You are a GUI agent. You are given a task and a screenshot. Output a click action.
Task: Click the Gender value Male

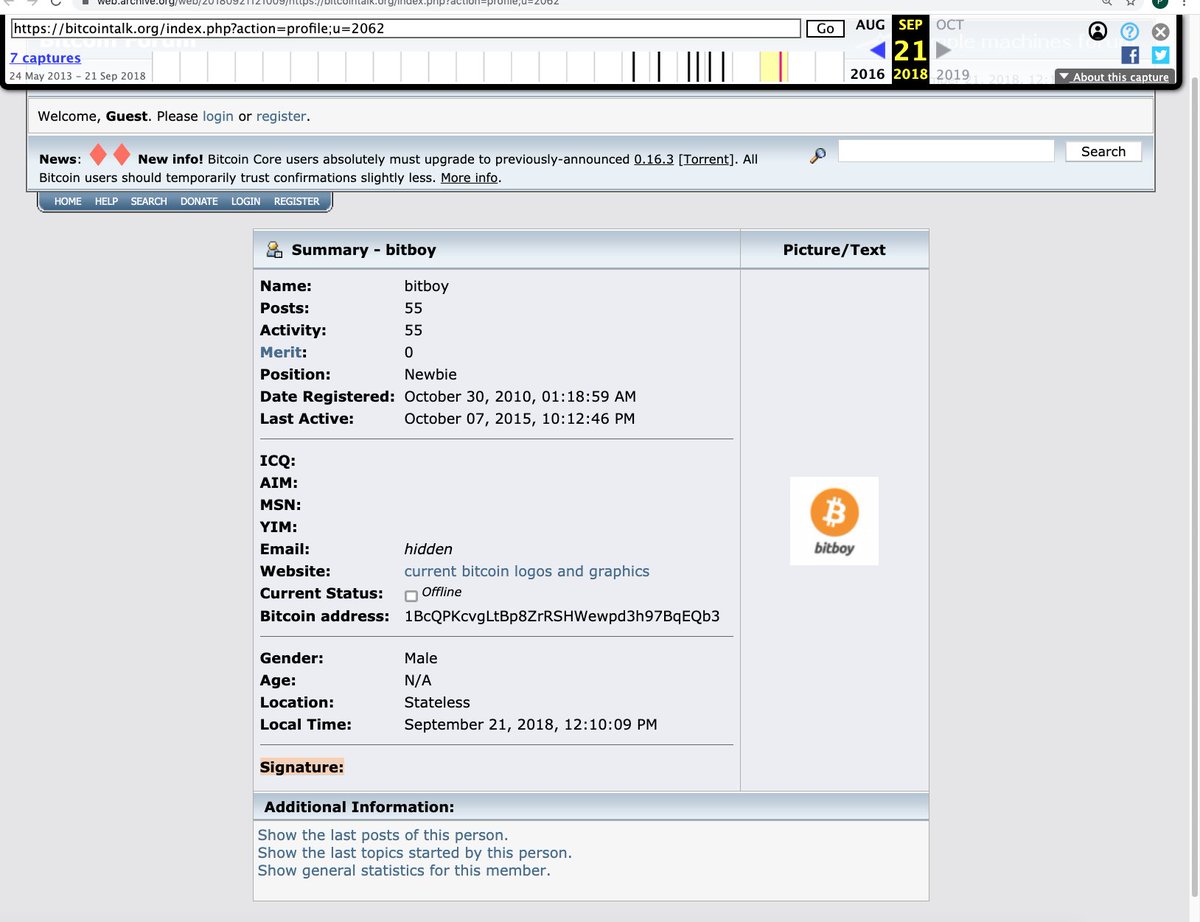click(421, 658)
